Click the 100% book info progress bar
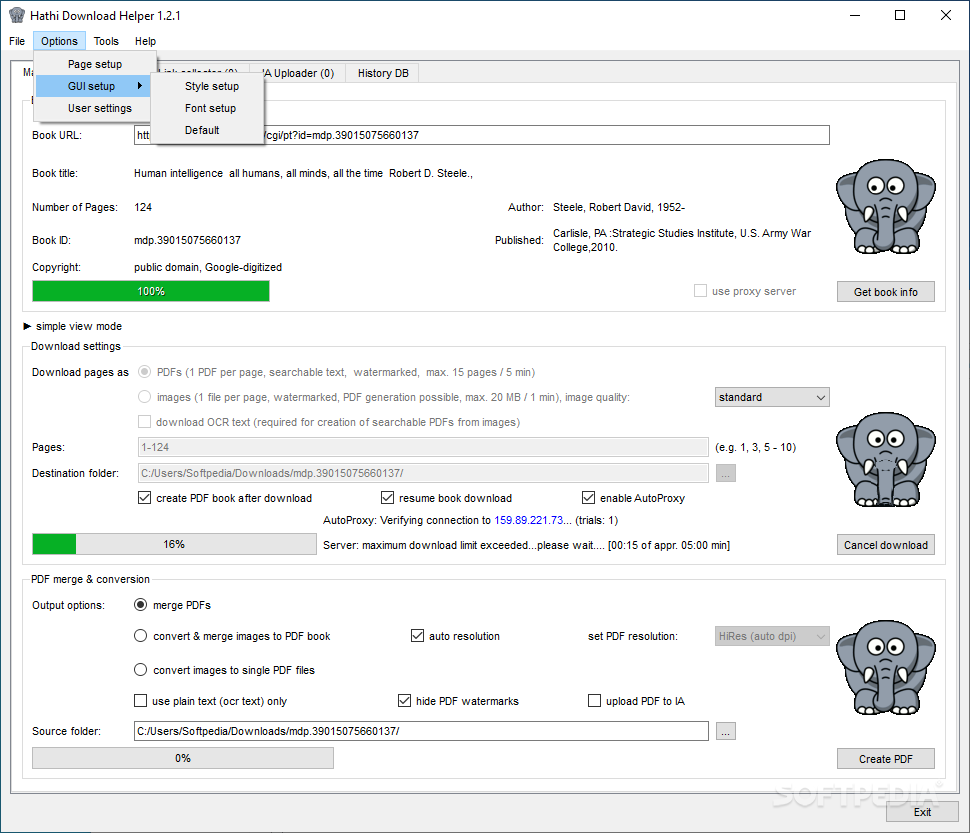The height and width of the screenshot is (833, 970). click(x=151, y=291)
